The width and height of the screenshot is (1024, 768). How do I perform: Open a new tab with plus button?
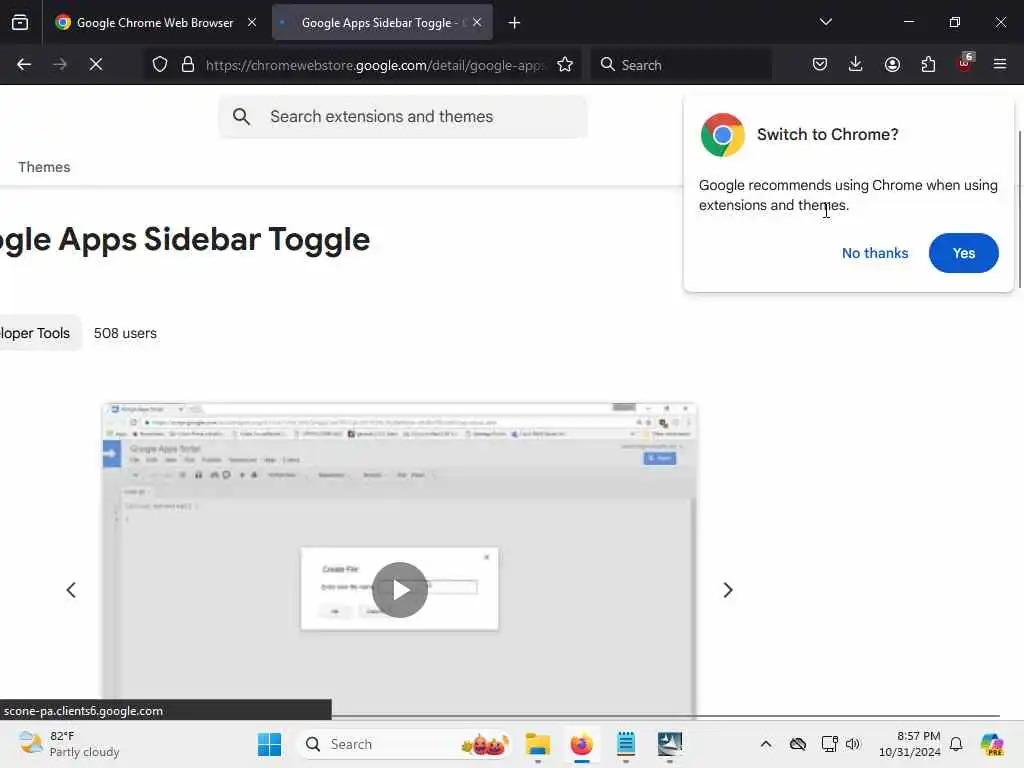coord(515,23)
